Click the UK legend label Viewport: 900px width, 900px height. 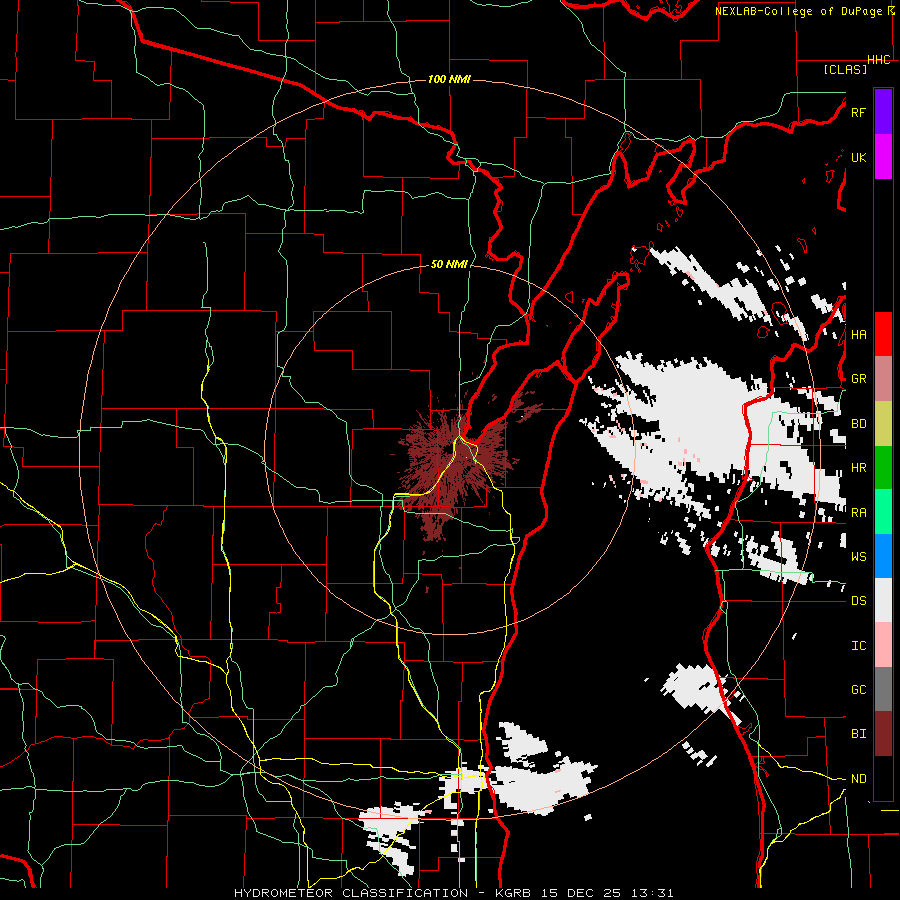click(x=858, y=157)
